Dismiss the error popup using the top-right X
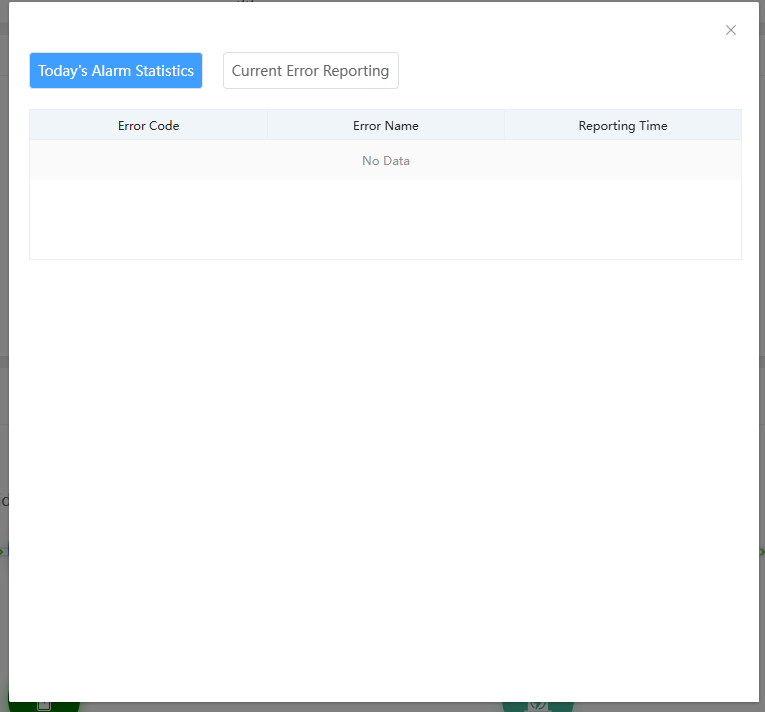This screenshot has width=765, height=712. [x=731, y=30]
